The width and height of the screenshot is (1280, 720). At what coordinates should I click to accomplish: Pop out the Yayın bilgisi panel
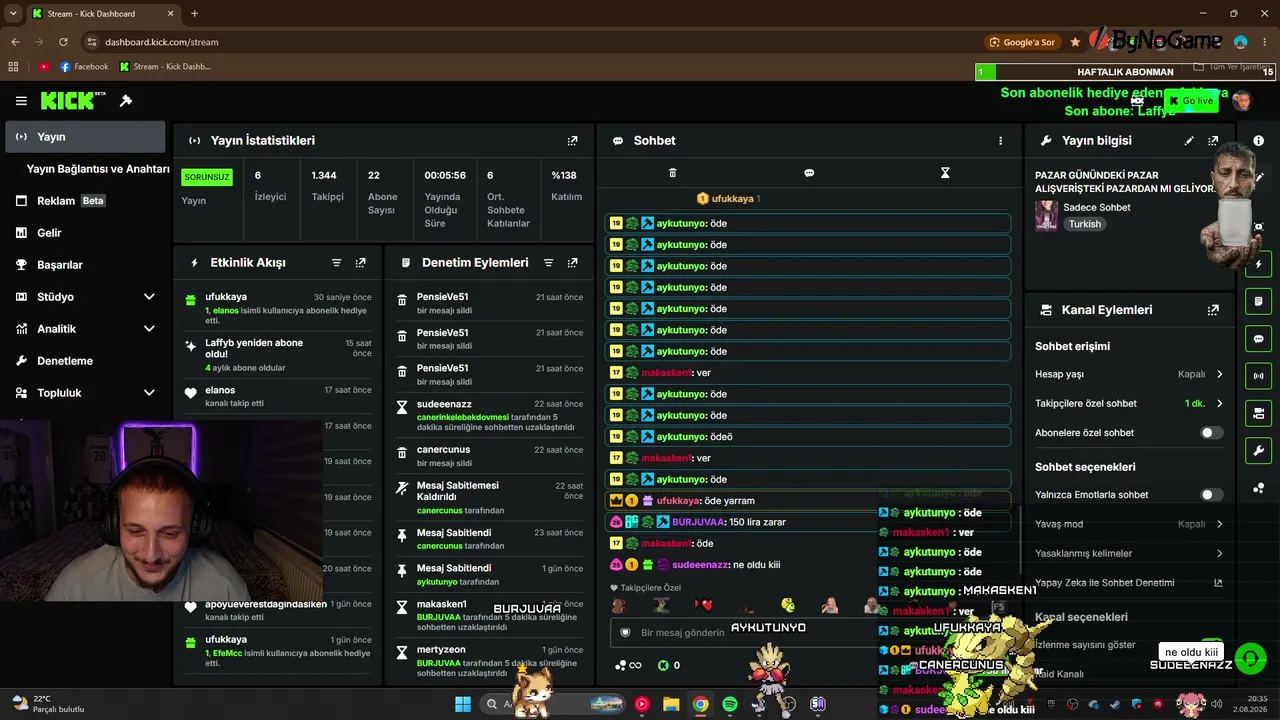[x=1213, y=141]
